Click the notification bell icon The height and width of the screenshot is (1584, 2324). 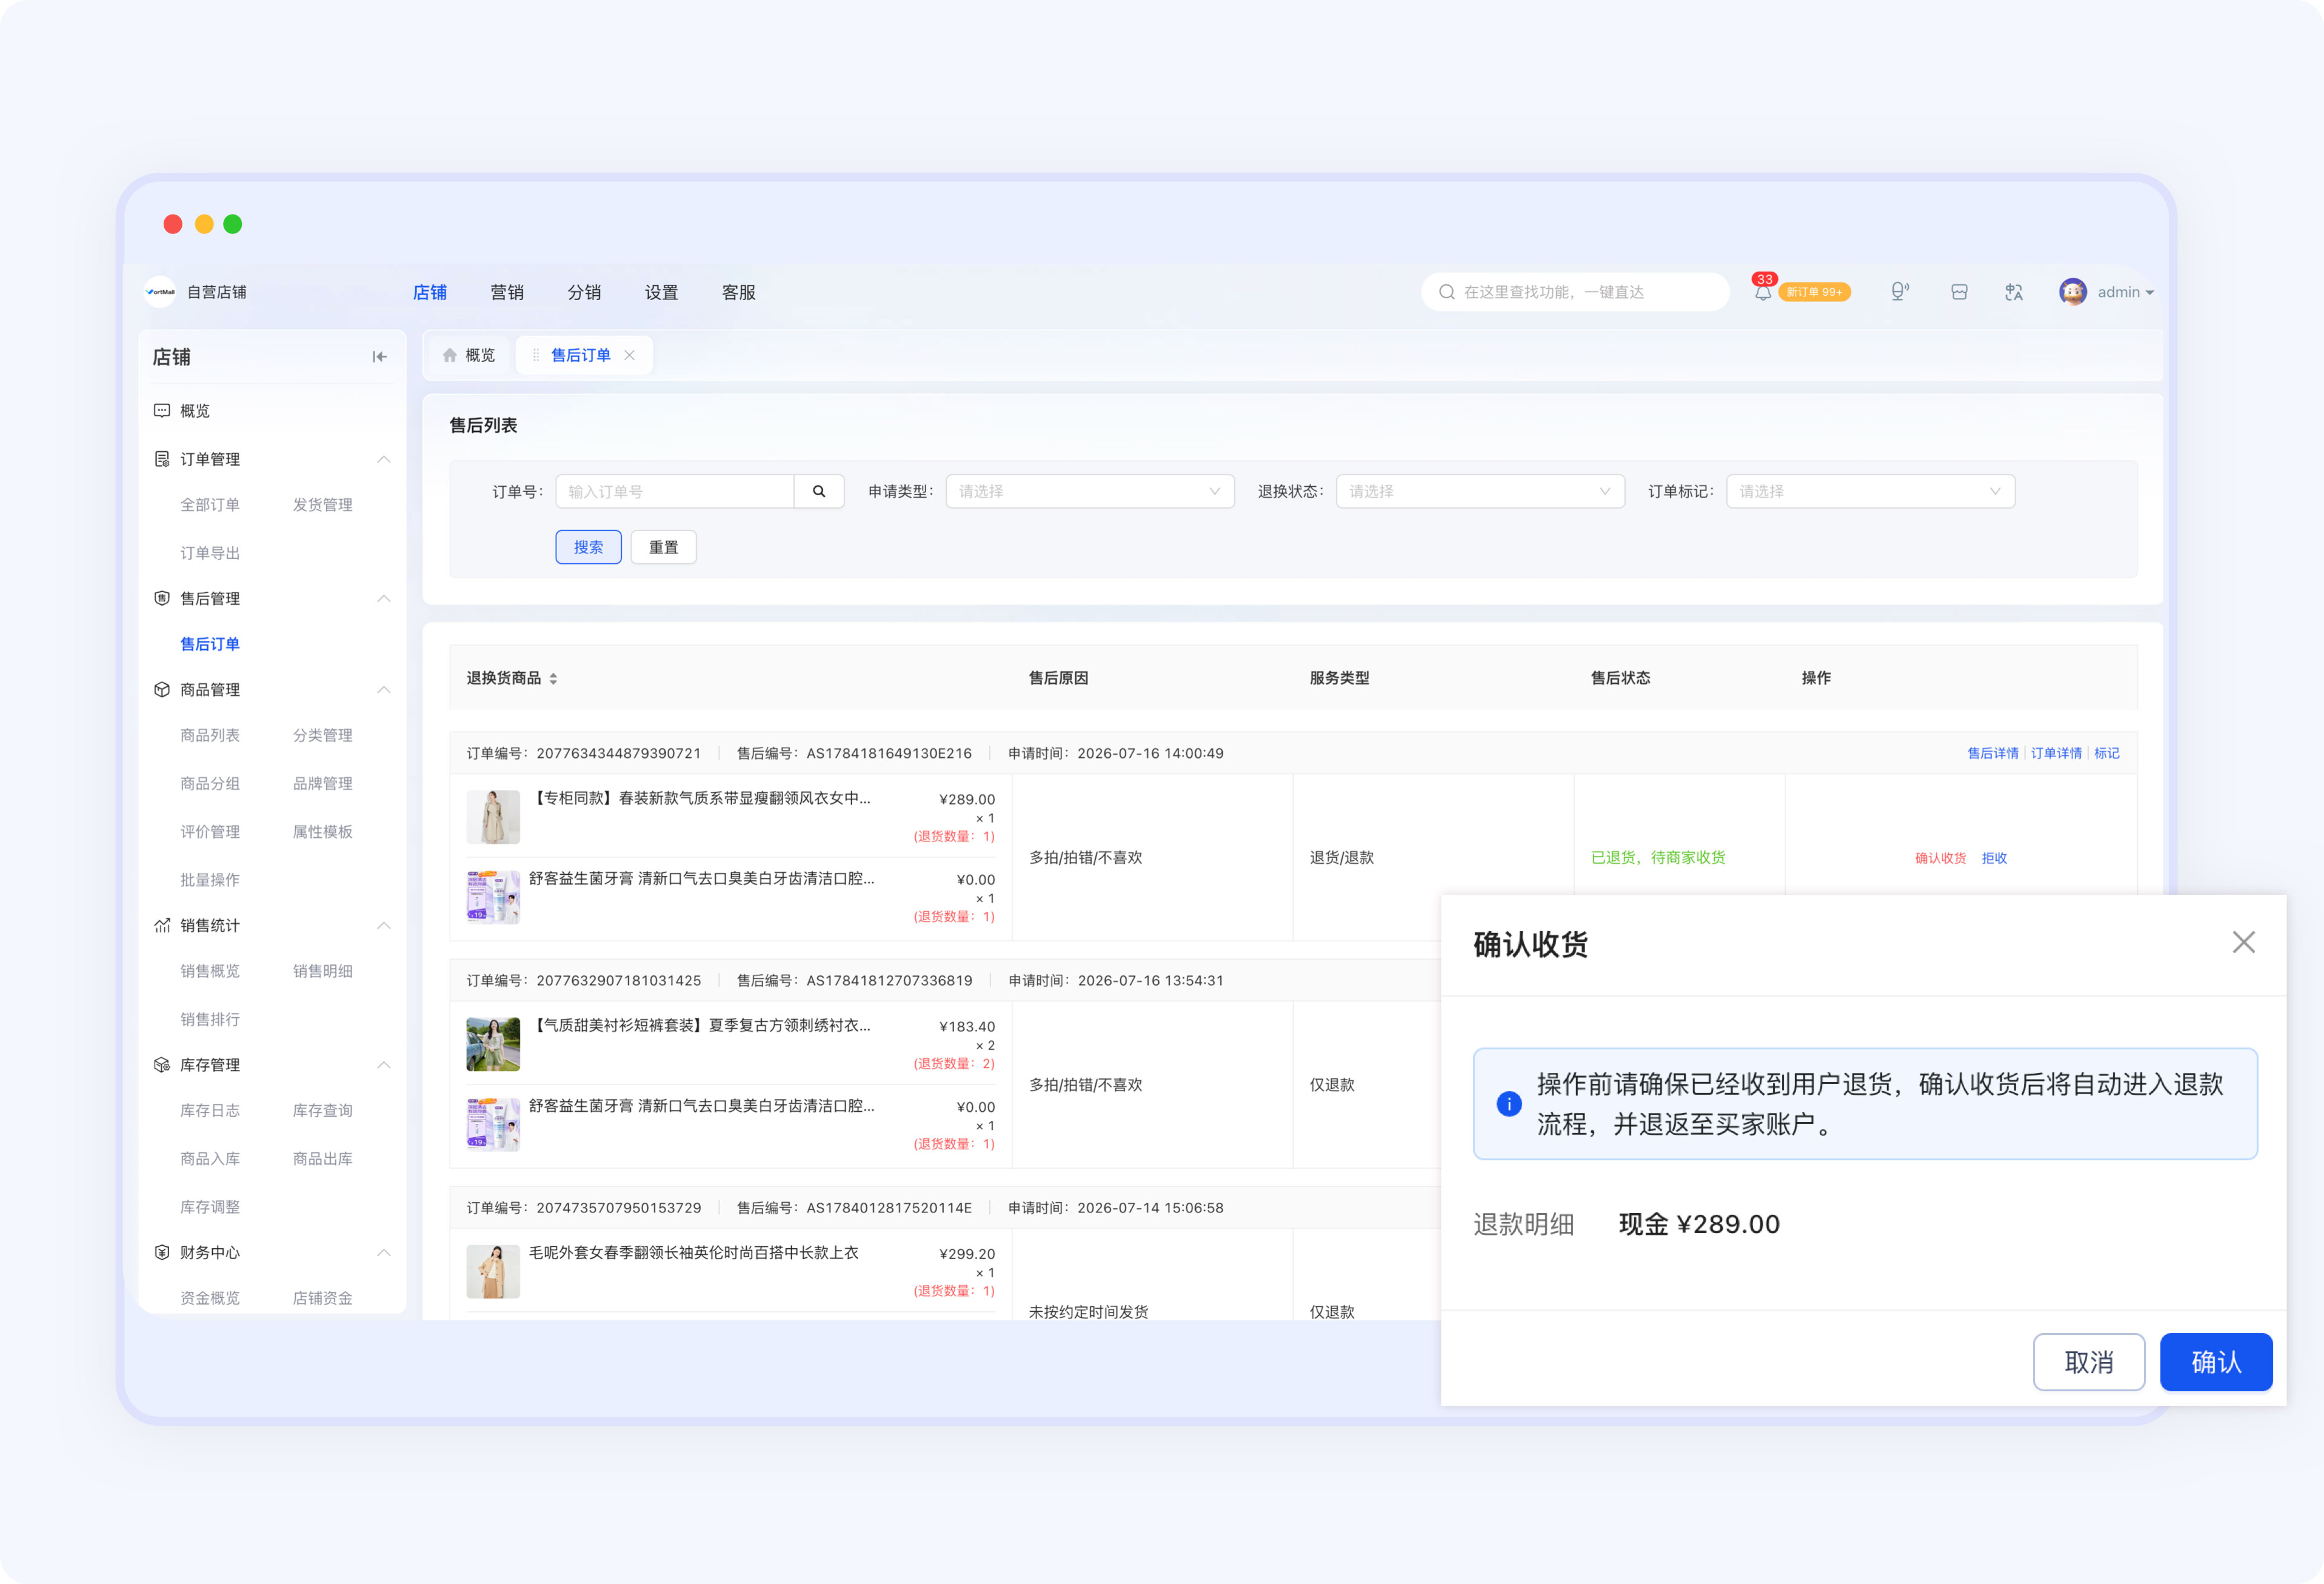click(x=1762, y=292)
